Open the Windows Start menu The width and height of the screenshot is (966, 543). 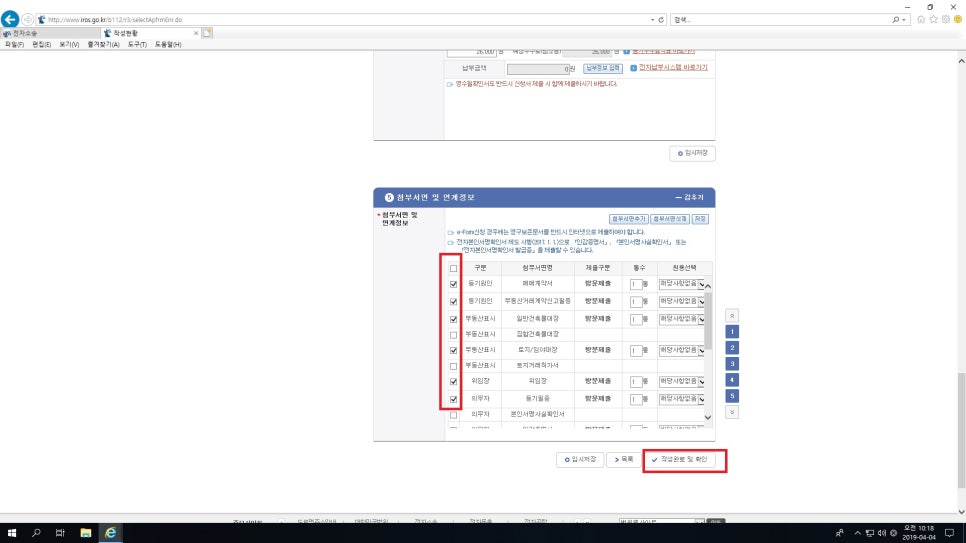(x=12, y=533)
